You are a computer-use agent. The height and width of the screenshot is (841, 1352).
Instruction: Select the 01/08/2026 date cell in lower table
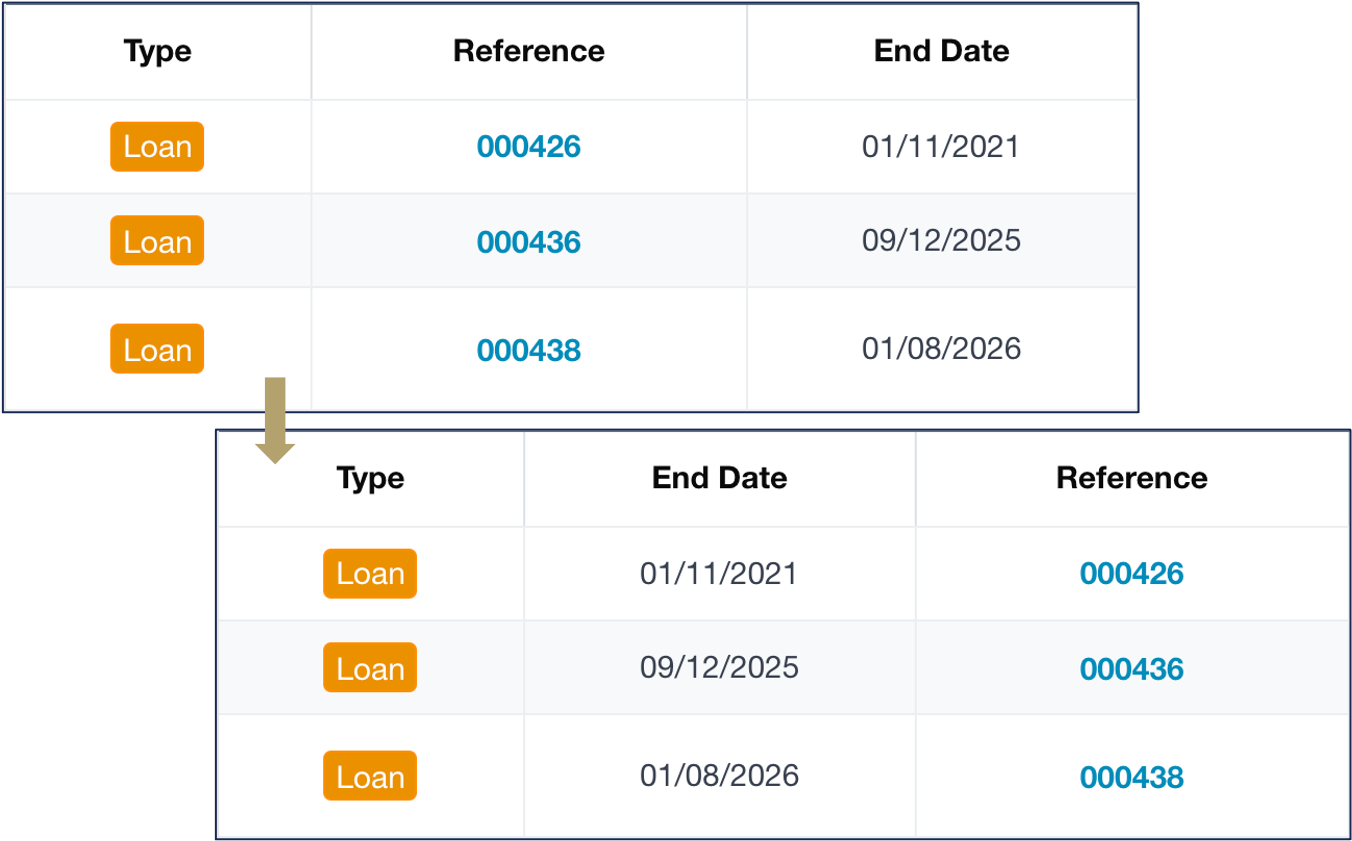(x=719, y=776)
